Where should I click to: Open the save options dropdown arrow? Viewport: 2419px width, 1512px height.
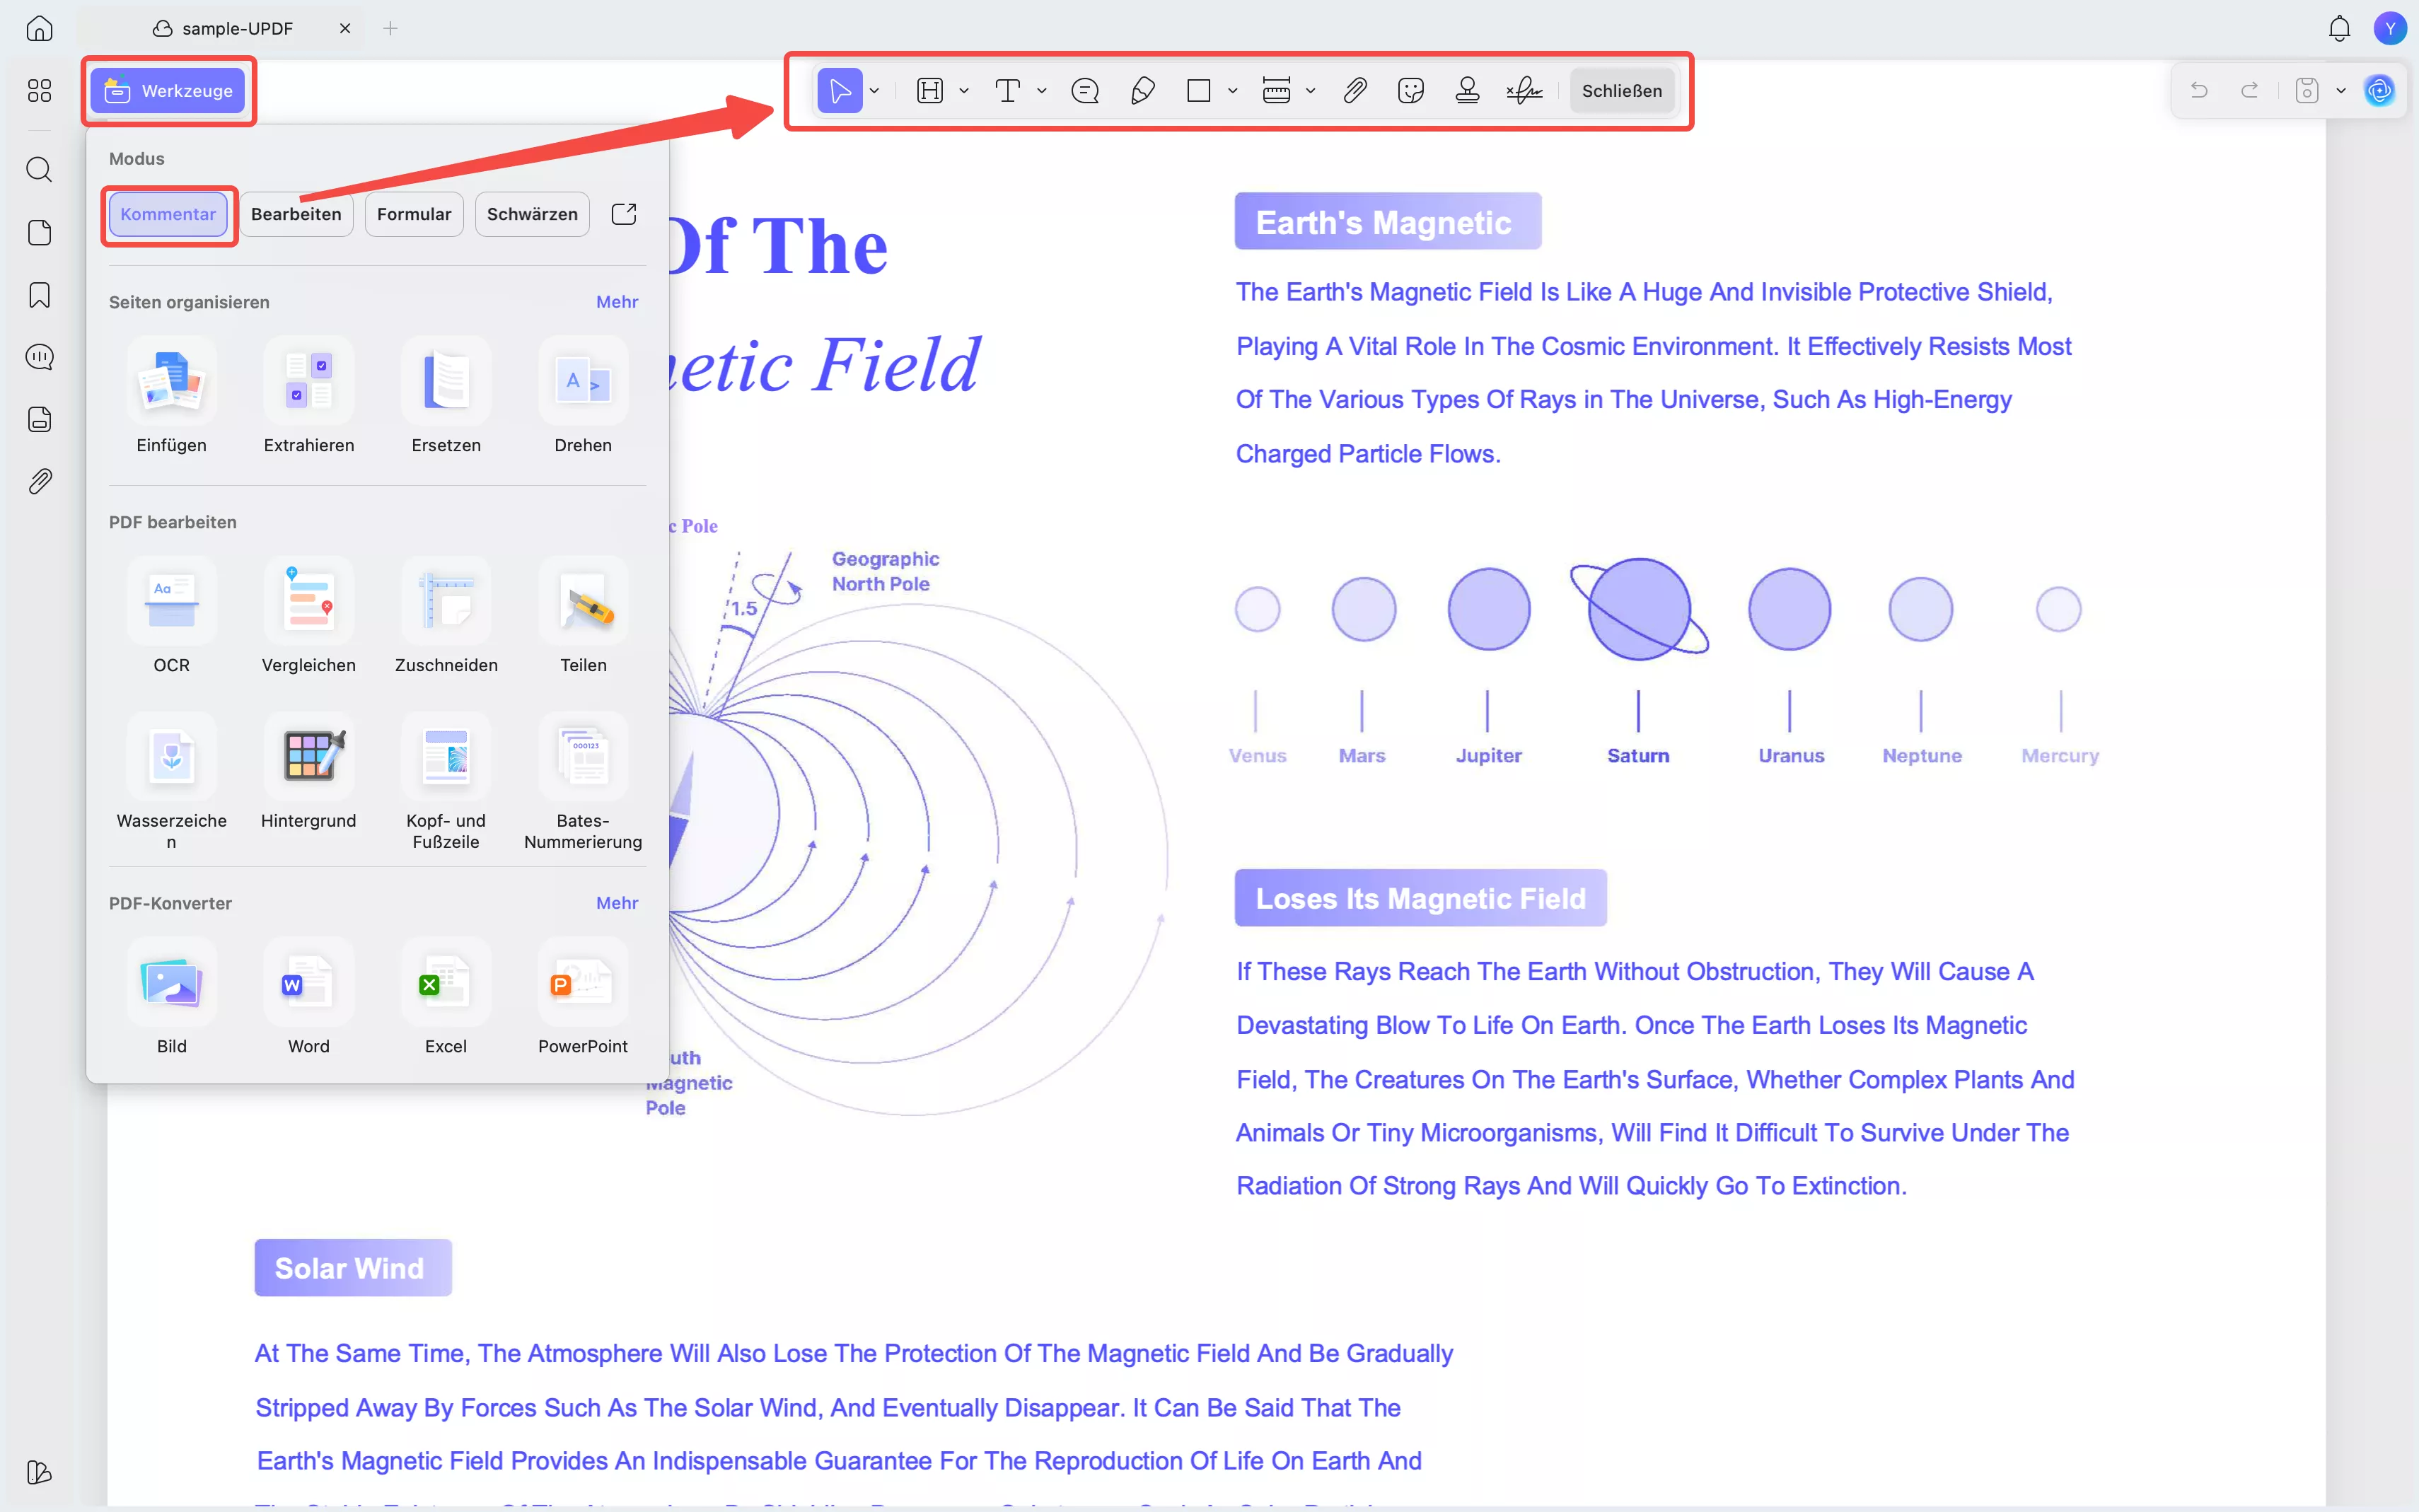pos(2341,91)
